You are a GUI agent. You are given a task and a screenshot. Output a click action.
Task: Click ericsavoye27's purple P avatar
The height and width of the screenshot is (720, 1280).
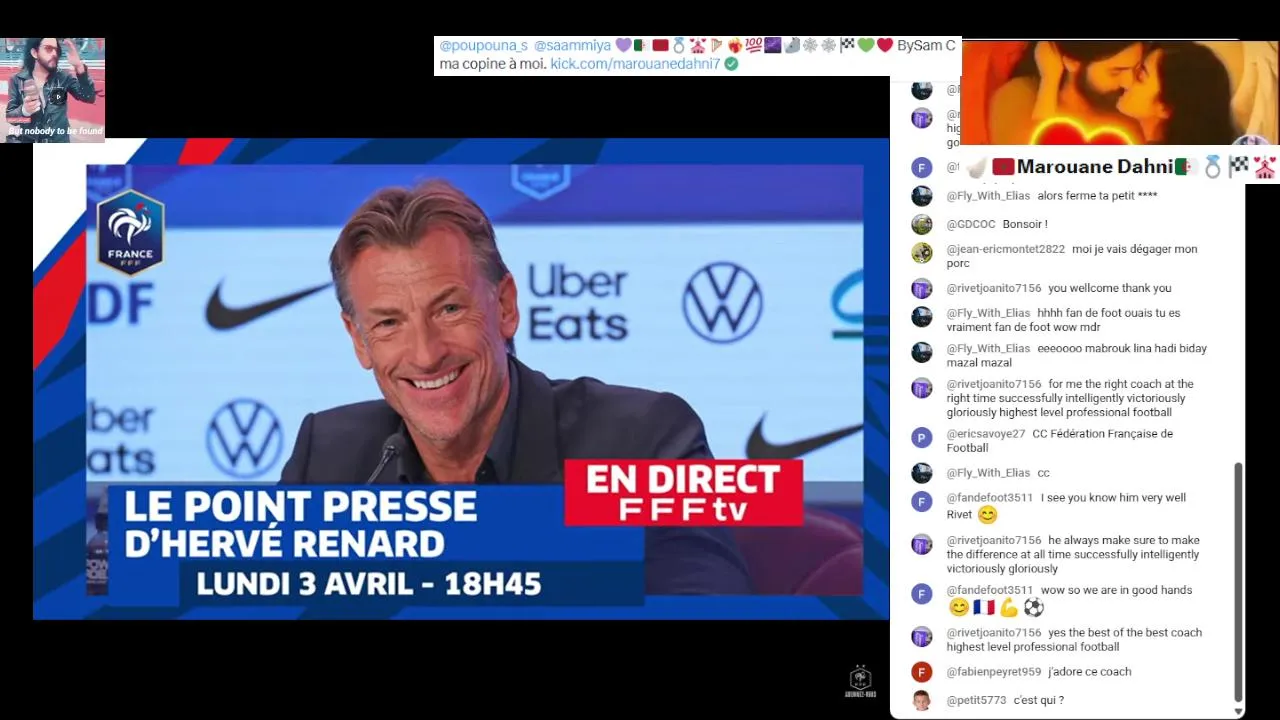922,437
